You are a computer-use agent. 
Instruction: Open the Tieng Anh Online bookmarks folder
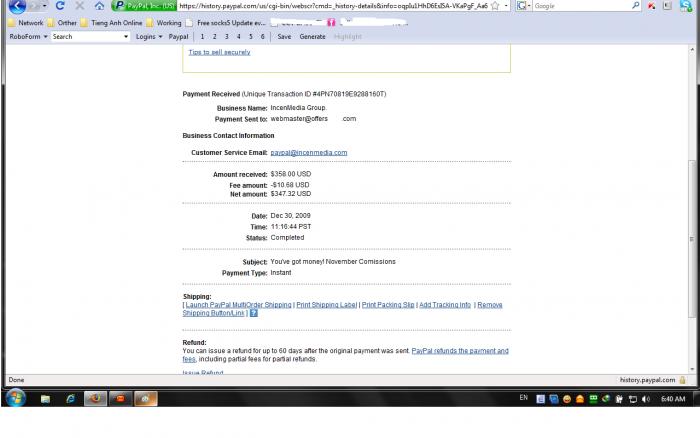[112, 23]
